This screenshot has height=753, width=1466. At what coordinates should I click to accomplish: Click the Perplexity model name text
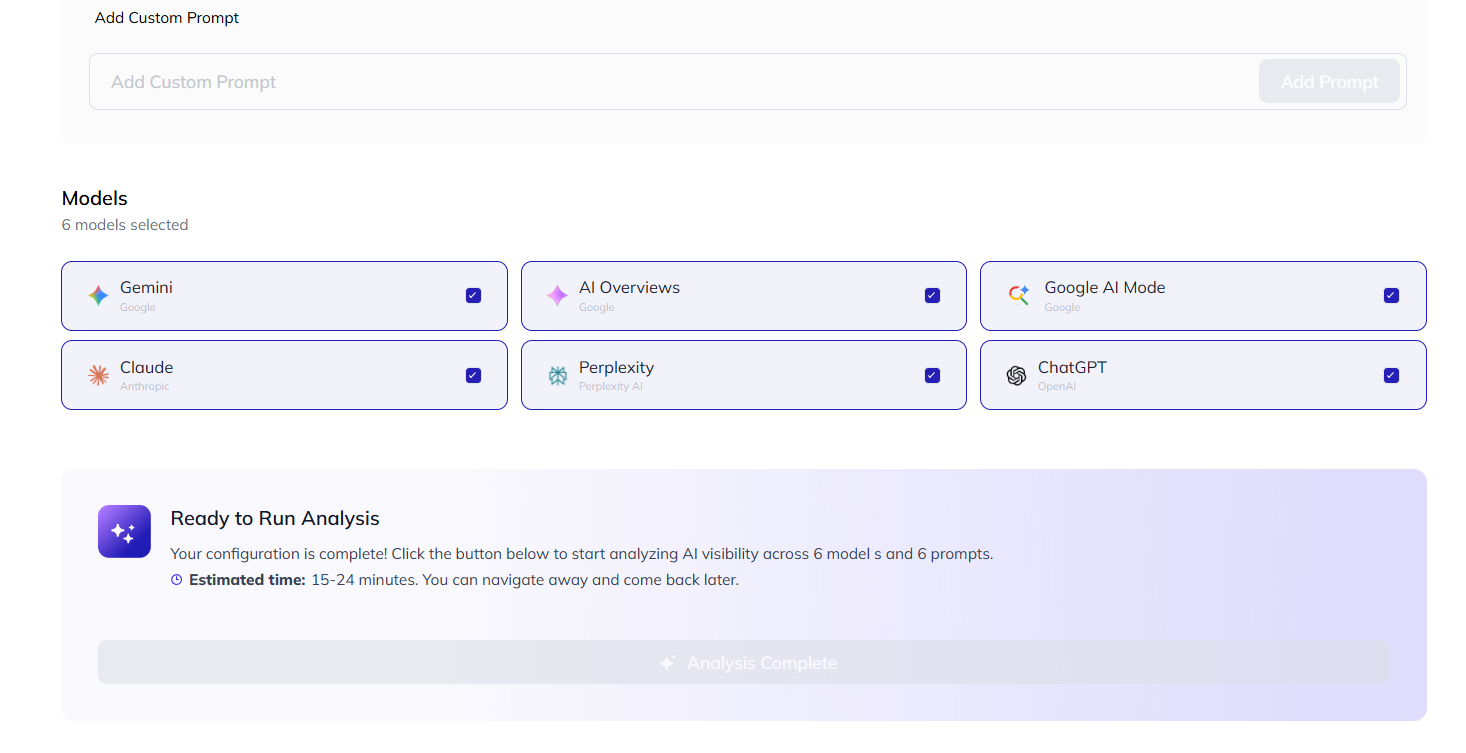616,367
